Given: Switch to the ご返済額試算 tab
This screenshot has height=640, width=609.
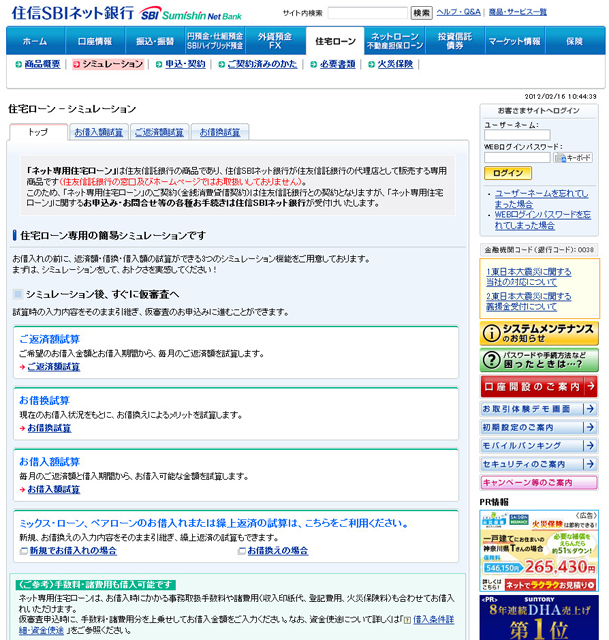Looking at the screenshot, I should tap(159, 132).
